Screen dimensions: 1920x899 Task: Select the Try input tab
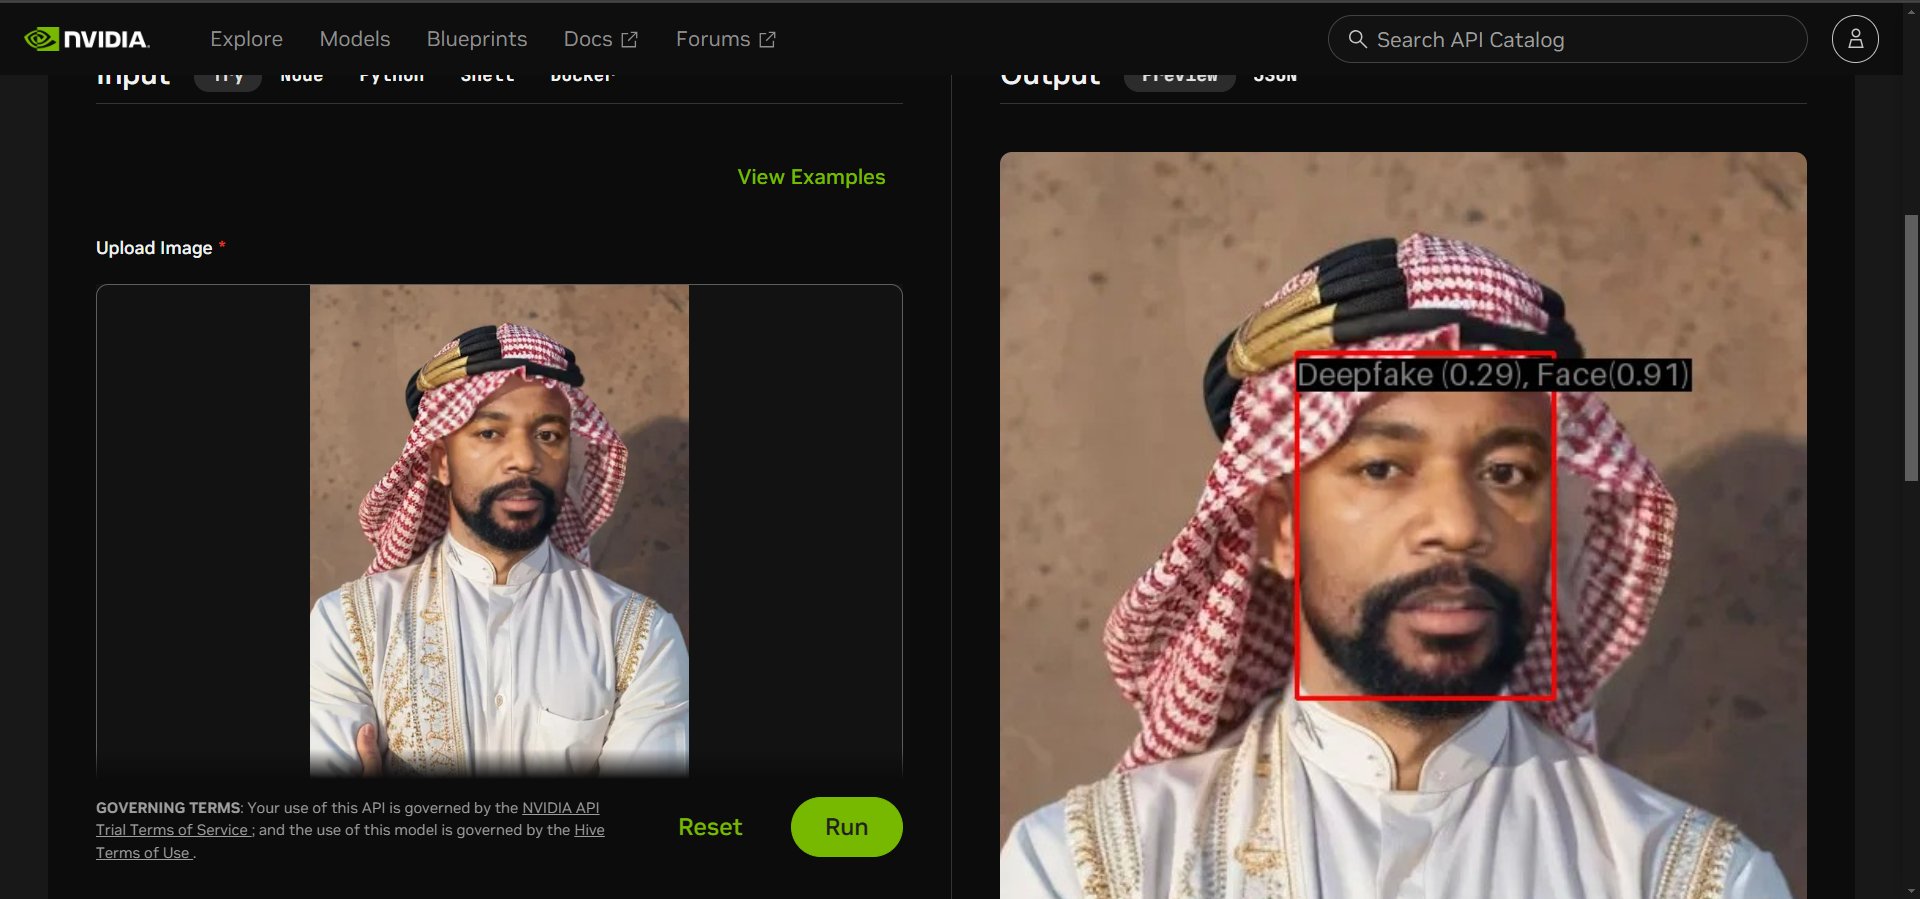(x=228, y=80)
